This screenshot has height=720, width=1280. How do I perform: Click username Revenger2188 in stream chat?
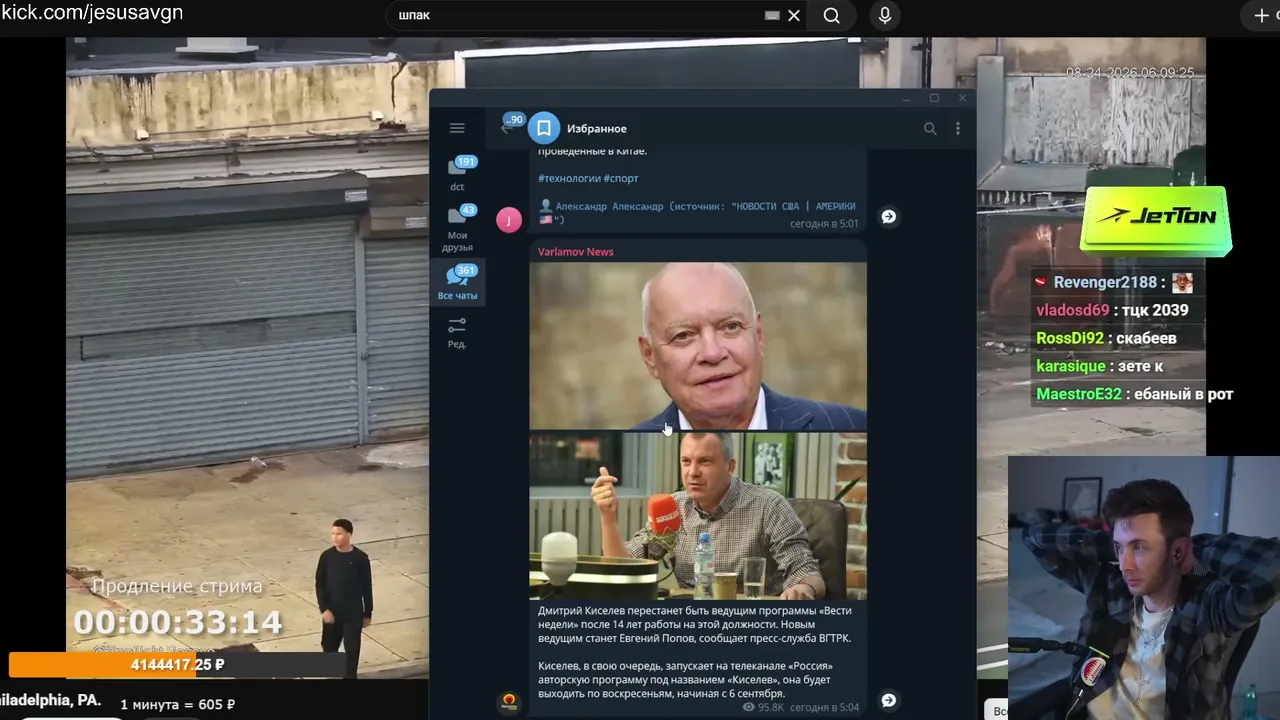(1104, 283)
